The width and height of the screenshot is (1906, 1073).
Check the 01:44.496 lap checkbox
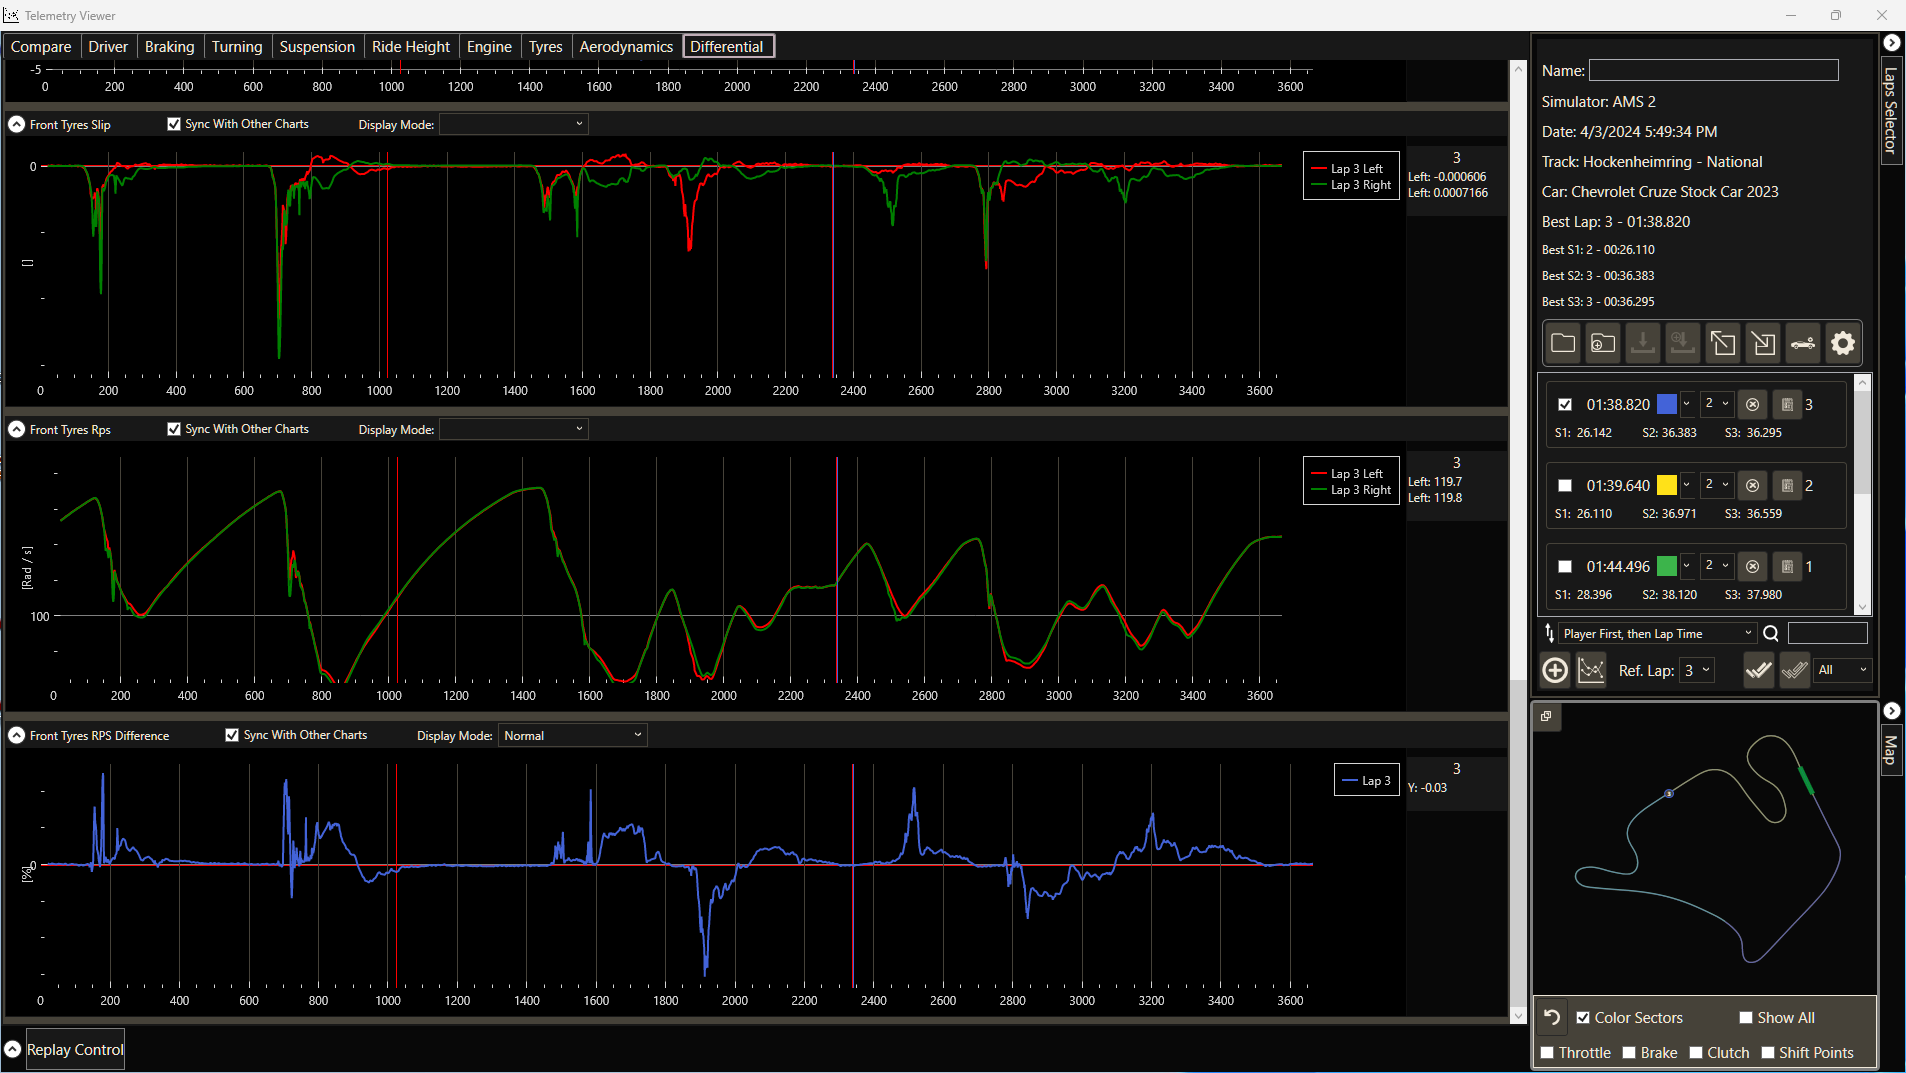pyautogui.click(x=1565, y=567)
